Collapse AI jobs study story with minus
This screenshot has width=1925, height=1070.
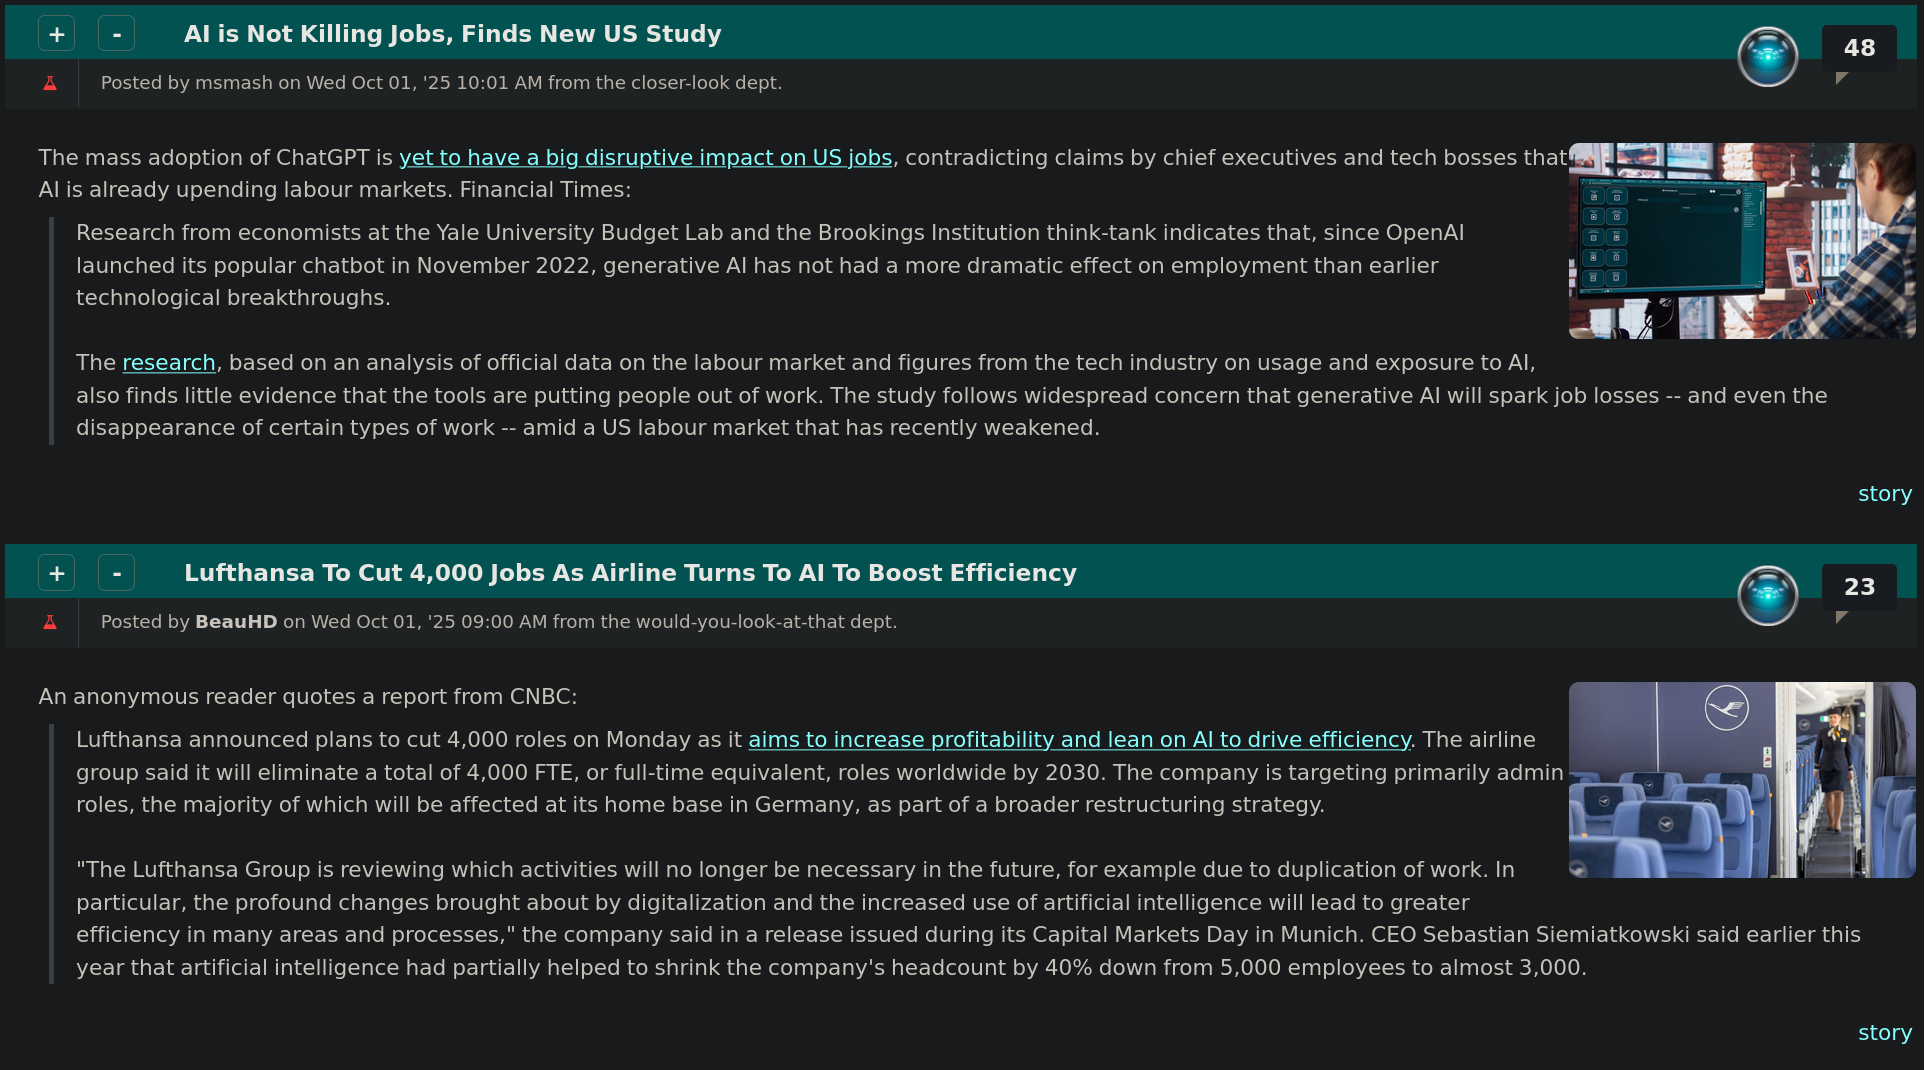coord(117,34)
